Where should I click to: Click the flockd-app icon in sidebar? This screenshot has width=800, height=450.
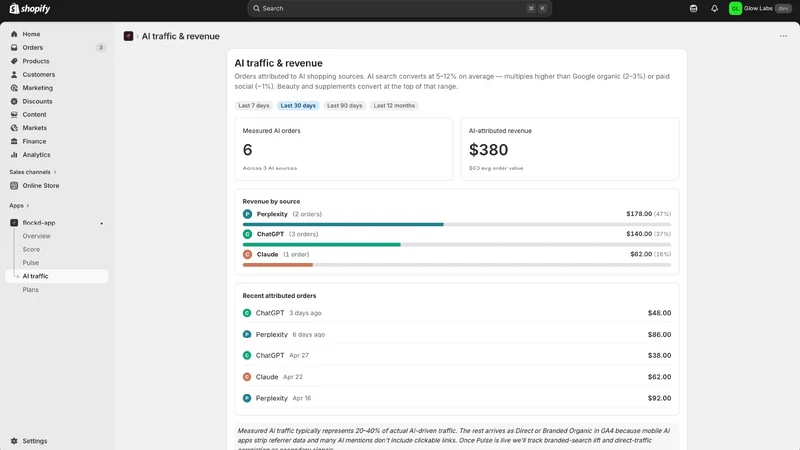pos(14,223)
